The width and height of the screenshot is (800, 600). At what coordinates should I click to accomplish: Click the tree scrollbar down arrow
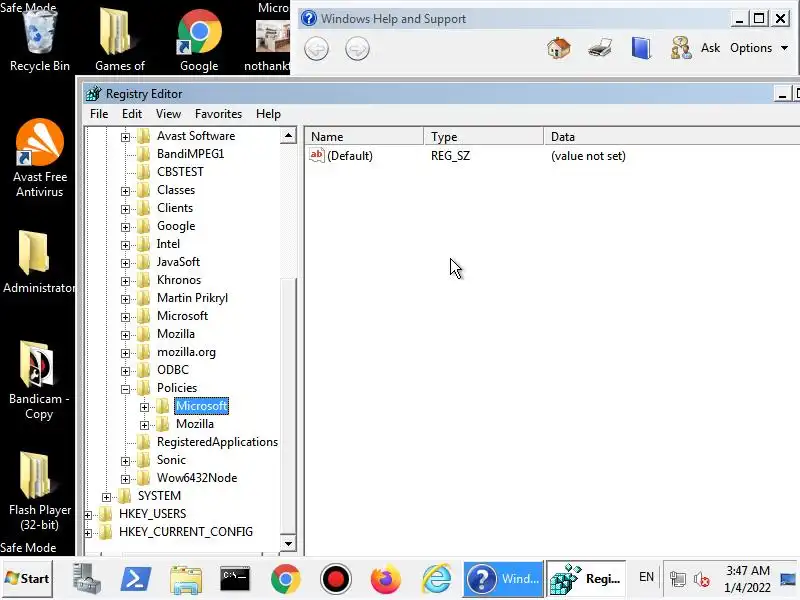pos(288,544)
